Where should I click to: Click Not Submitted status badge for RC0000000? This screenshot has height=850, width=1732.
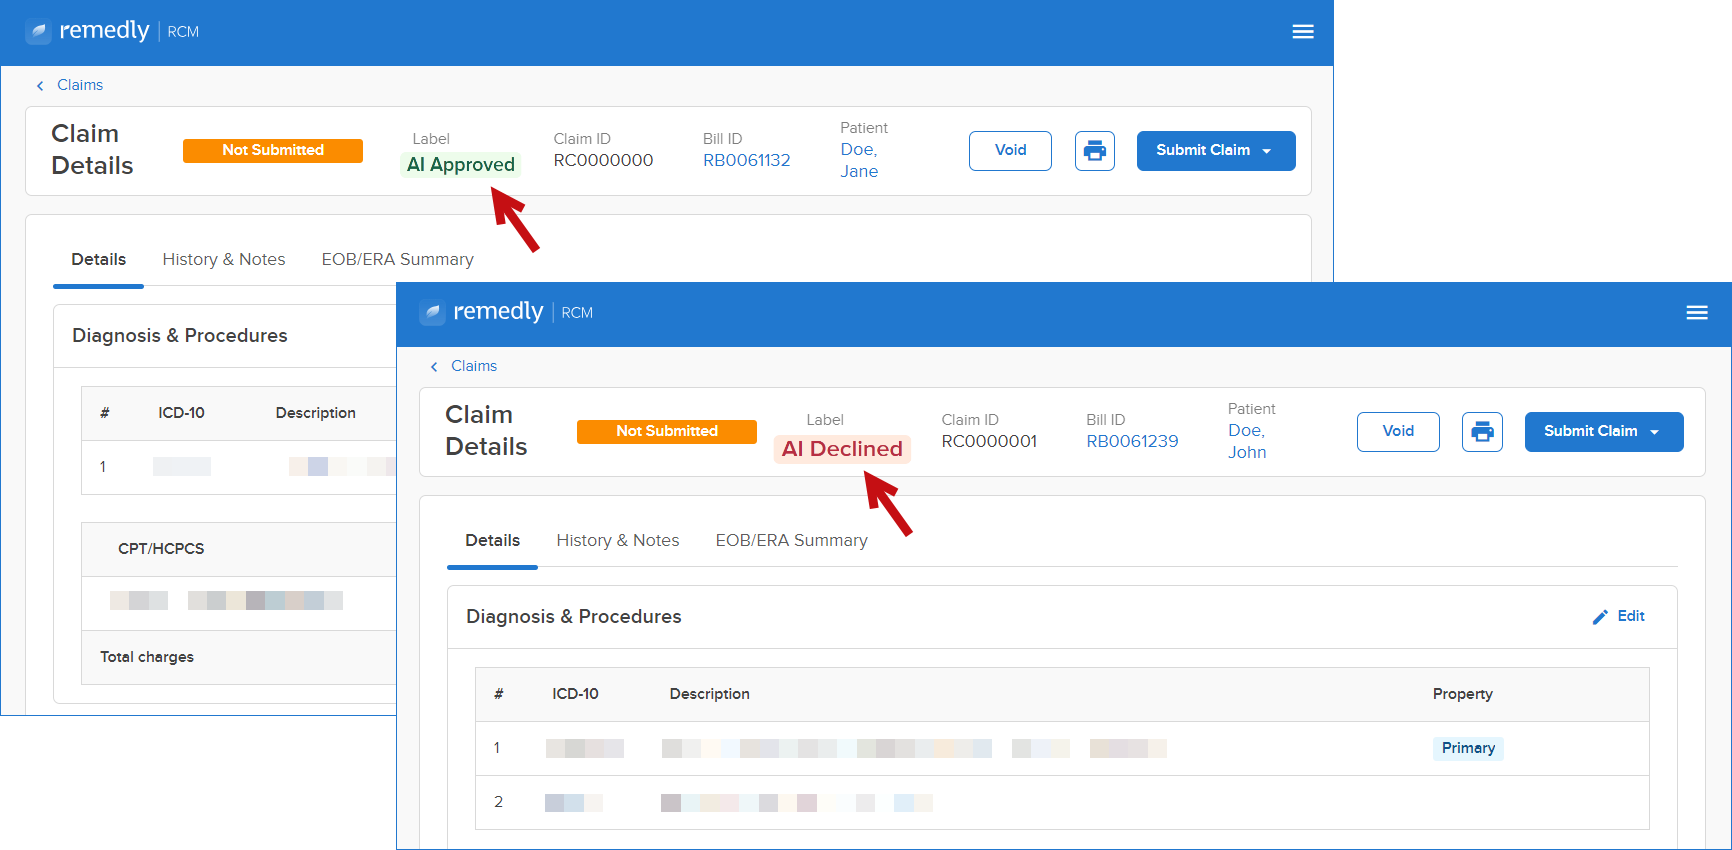[x=273, y=150]
